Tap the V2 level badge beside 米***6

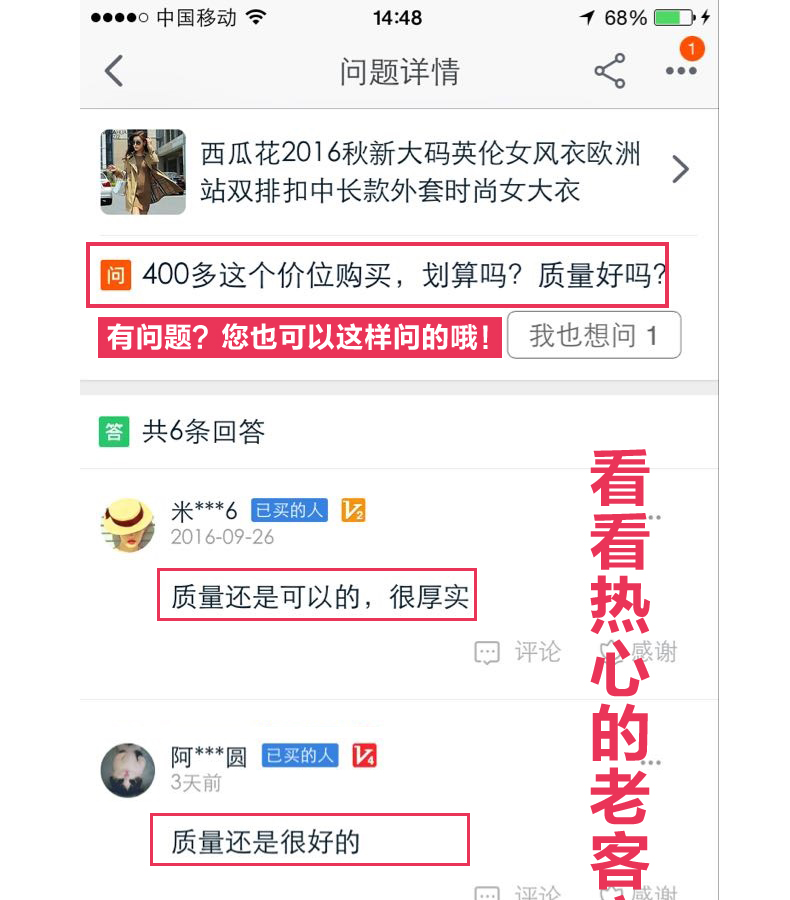[x=353, y=510]
